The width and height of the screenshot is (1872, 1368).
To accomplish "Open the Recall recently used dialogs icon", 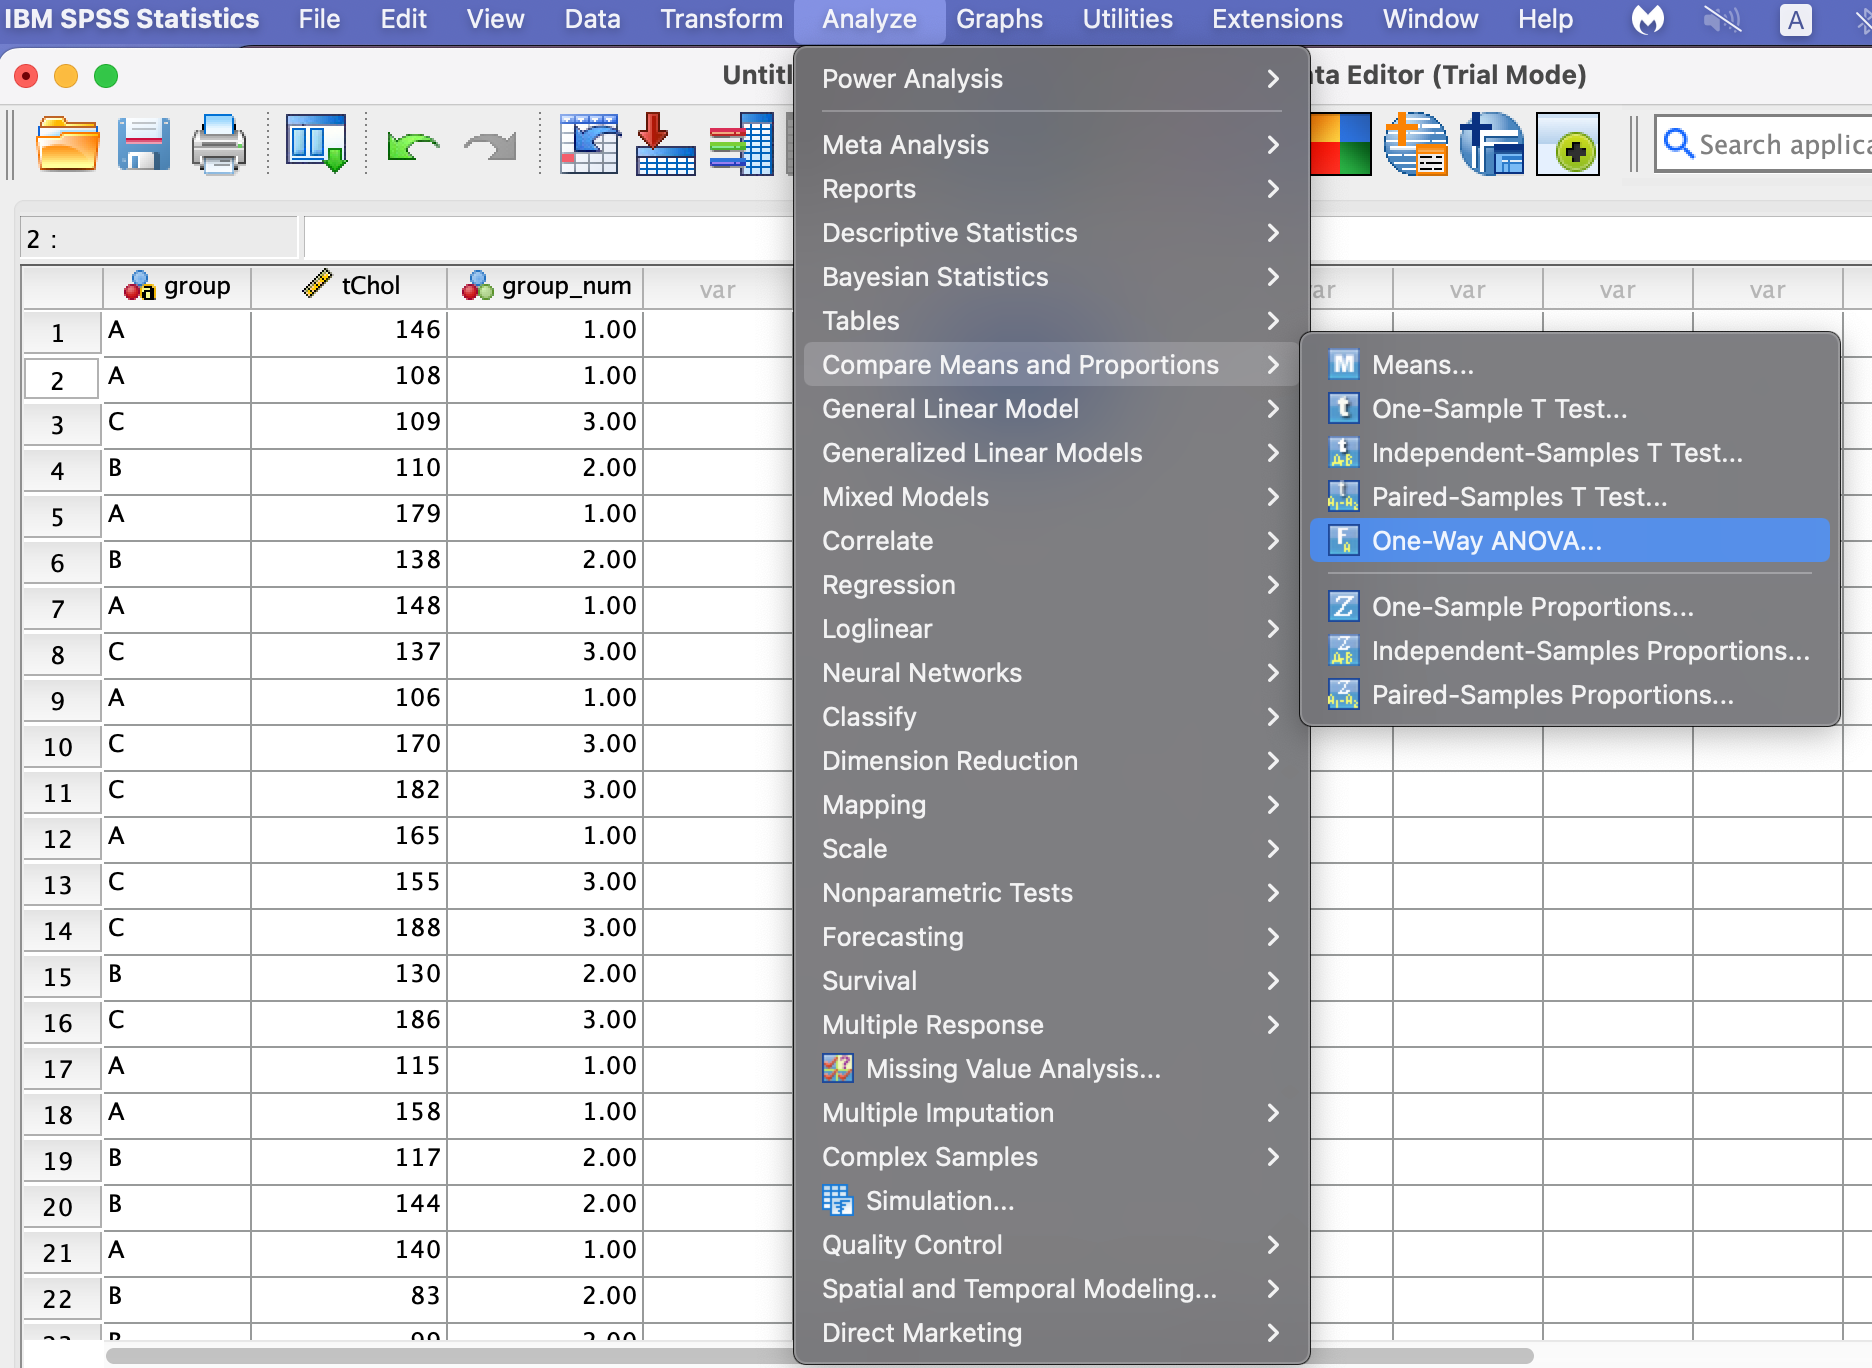I will click(316, 144).
